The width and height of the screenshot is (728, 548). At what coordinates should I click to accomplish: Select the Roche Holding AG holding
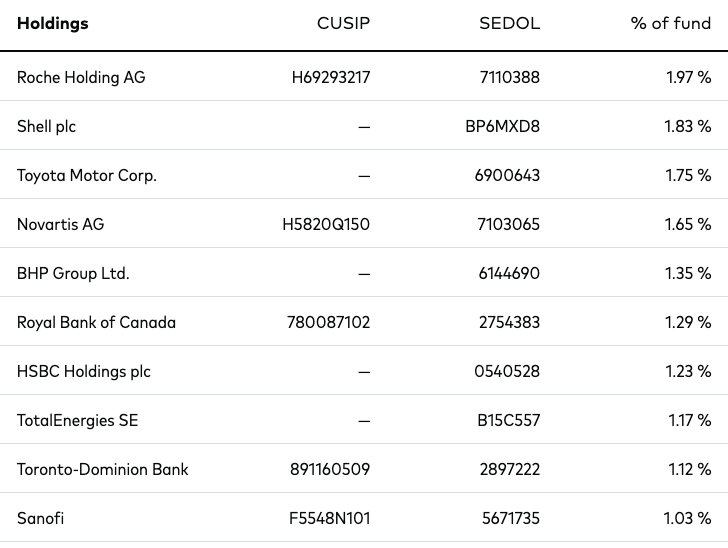(x=81, y=77)
